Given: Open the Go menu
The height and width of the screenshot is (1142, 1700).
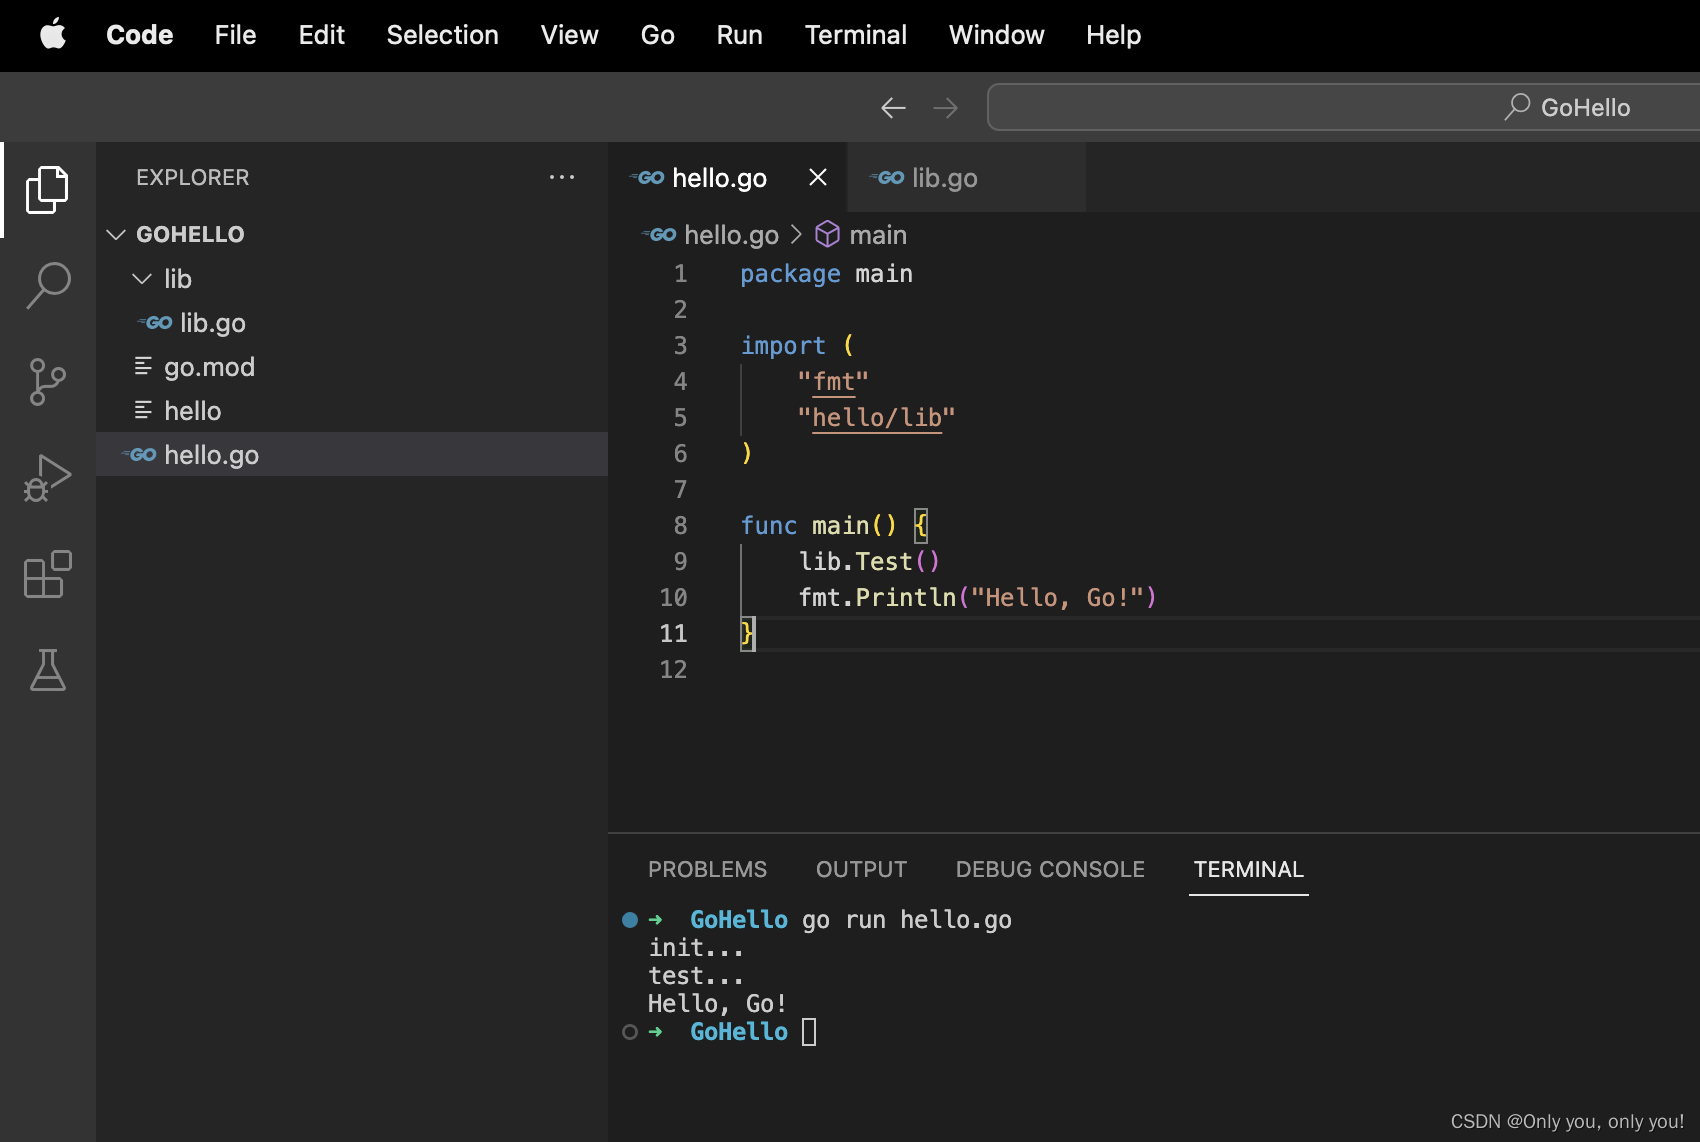Looking at the screenshot, I should [657, 34].
